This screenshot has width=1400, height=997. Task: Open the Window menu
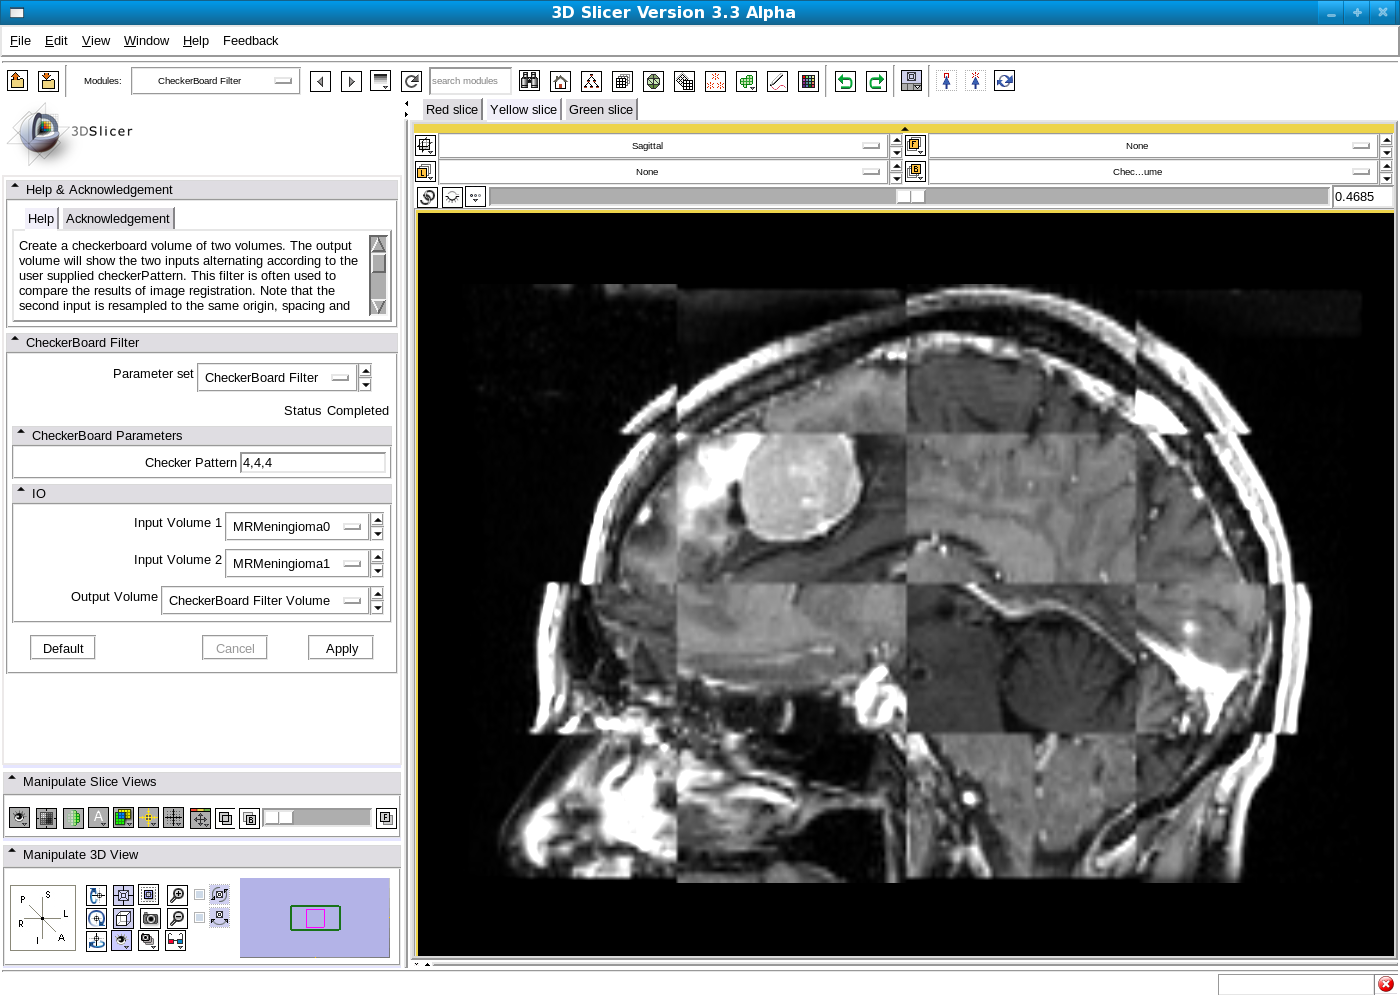146,41
